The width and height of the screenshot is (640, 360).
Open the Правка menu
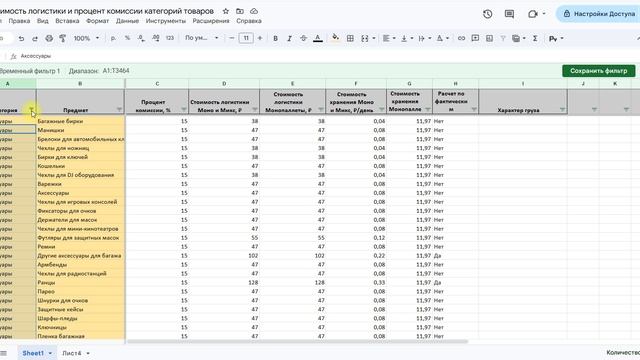(19, 21)
